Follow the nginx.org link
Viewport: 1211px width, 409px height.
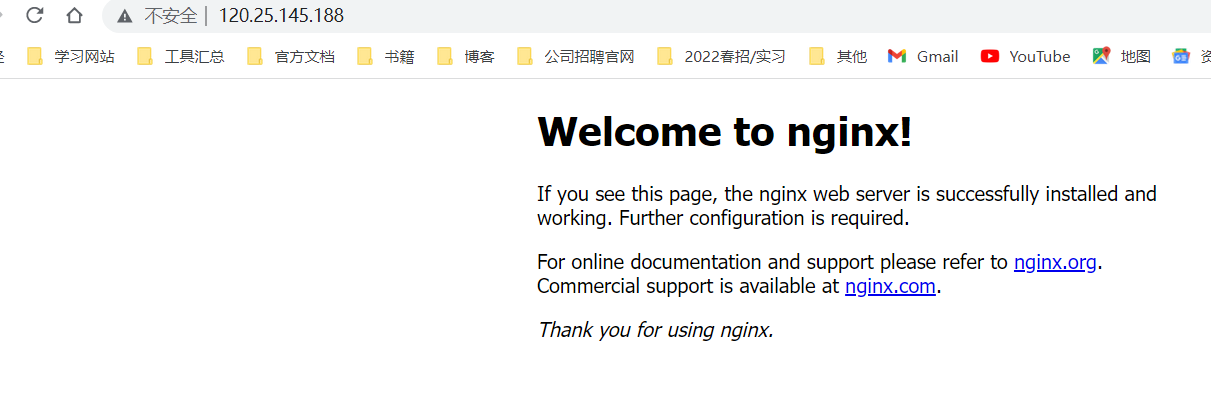pos(1055,263)
